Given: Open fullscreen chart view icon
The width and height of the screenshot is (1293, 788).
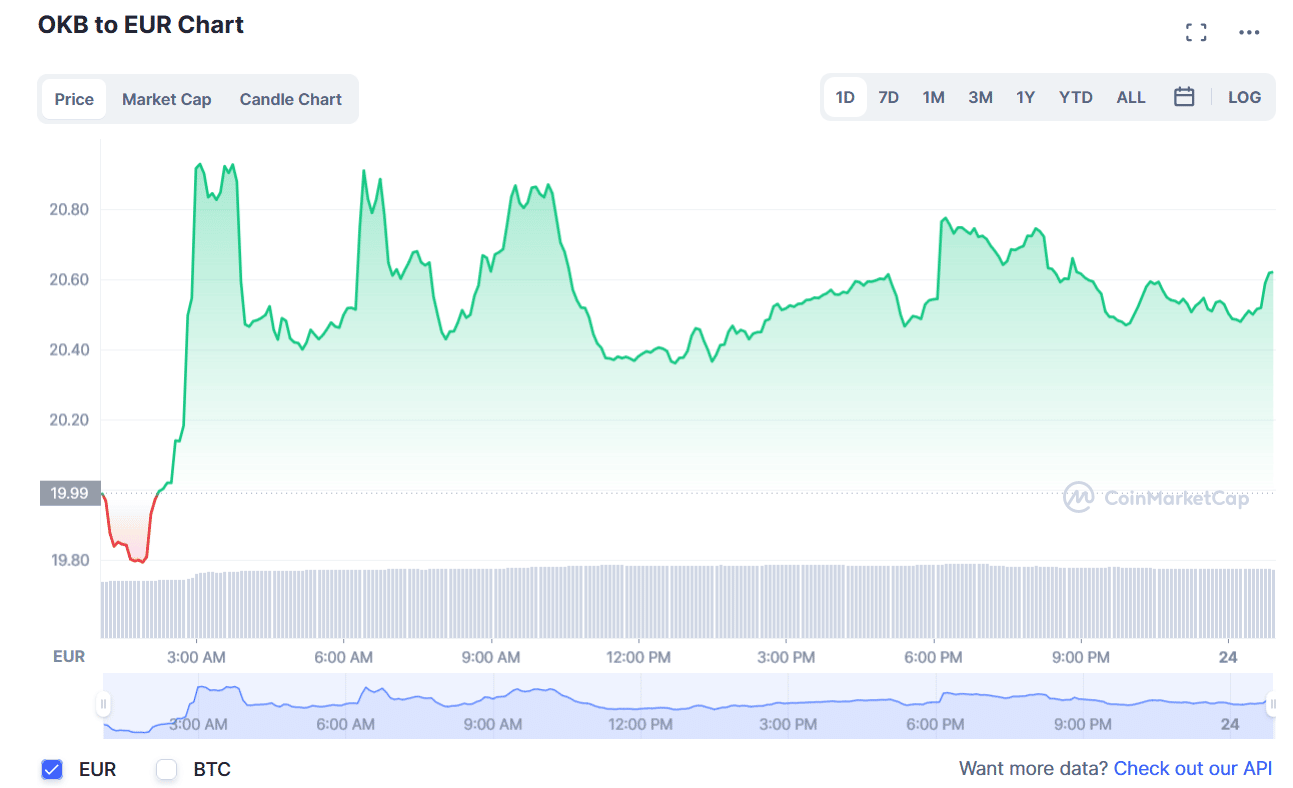Looking at the screenshot, I should coord(1195,32).
